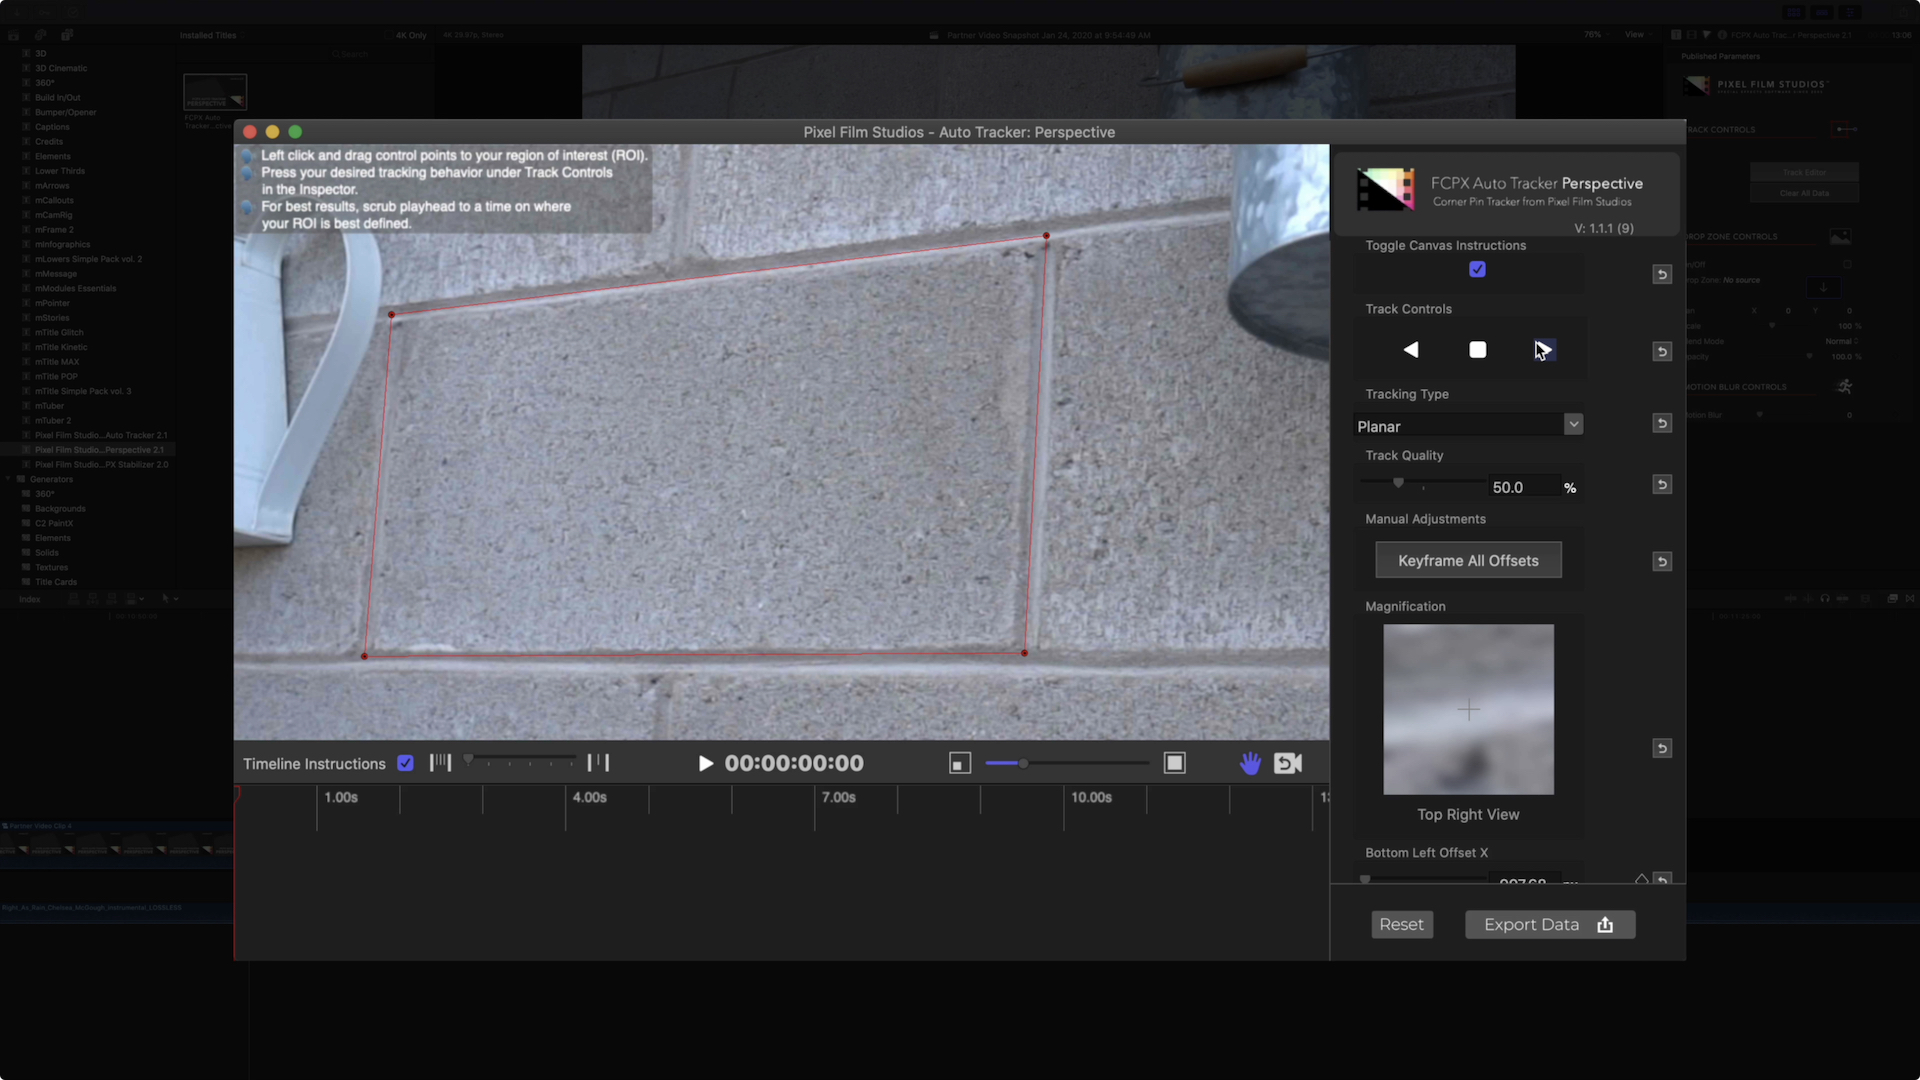Reset Track Quality using its reset arrow
The height and width of the screenshot is (1080, 1920).
pos(1661,484)
